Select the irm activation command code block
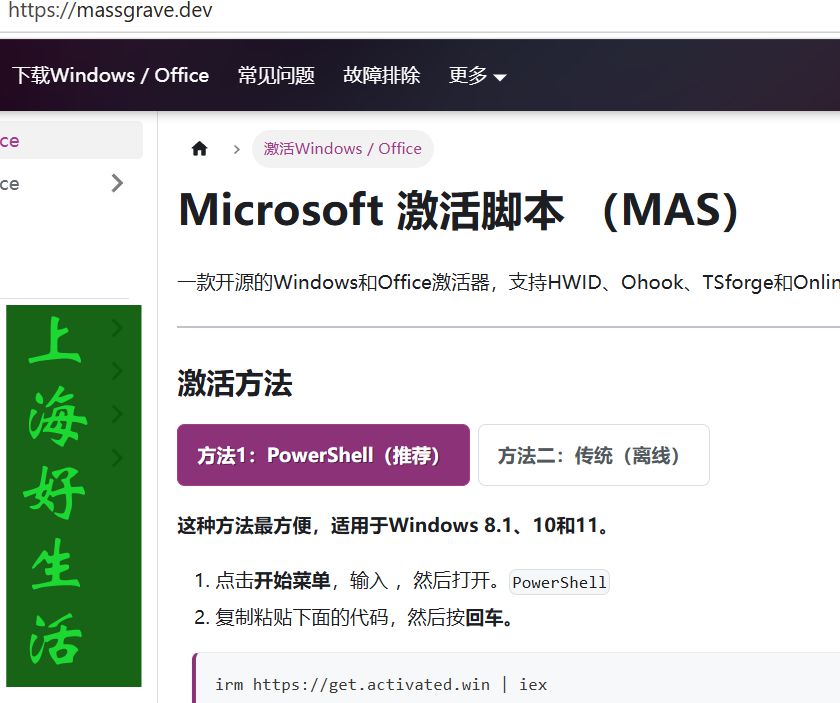 [x=380, y=684]
